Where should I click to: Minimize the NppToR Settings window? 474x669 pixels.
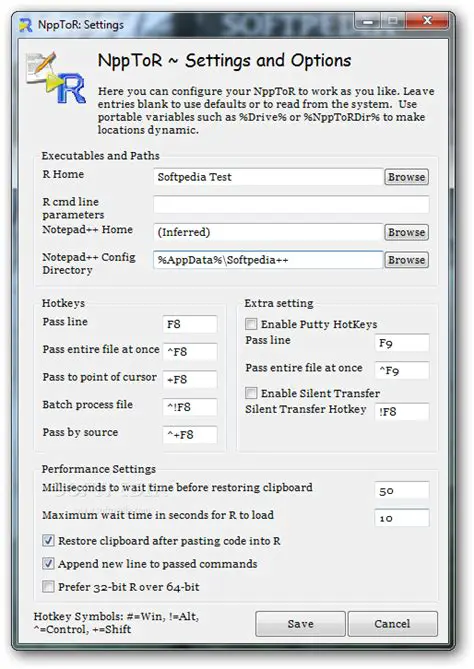[368, 20]
